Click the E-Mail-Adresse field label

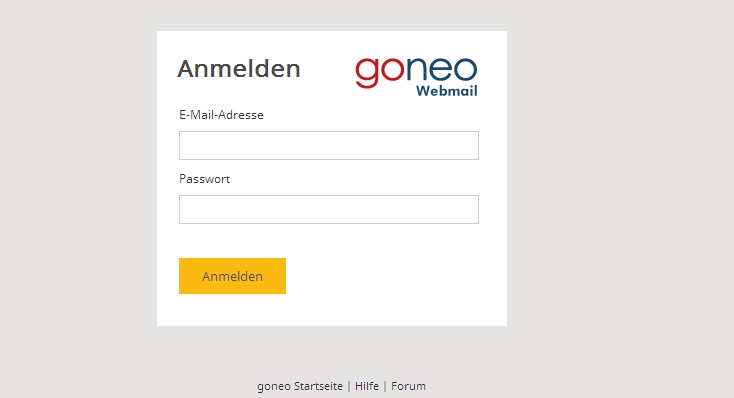click(x=221, y=115)
